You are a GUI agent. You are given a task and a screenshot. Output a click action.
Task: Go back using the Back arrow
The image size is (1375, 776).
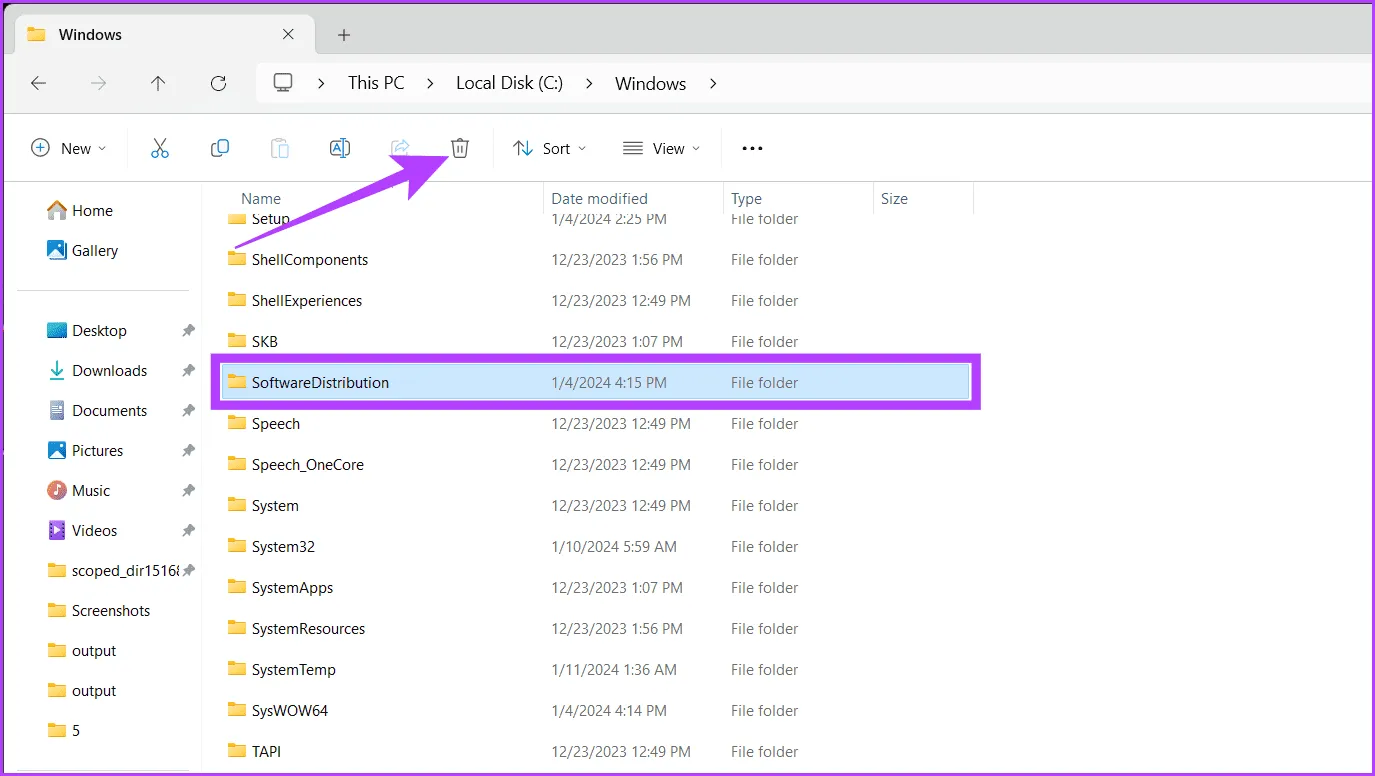(x=39, y=83)
